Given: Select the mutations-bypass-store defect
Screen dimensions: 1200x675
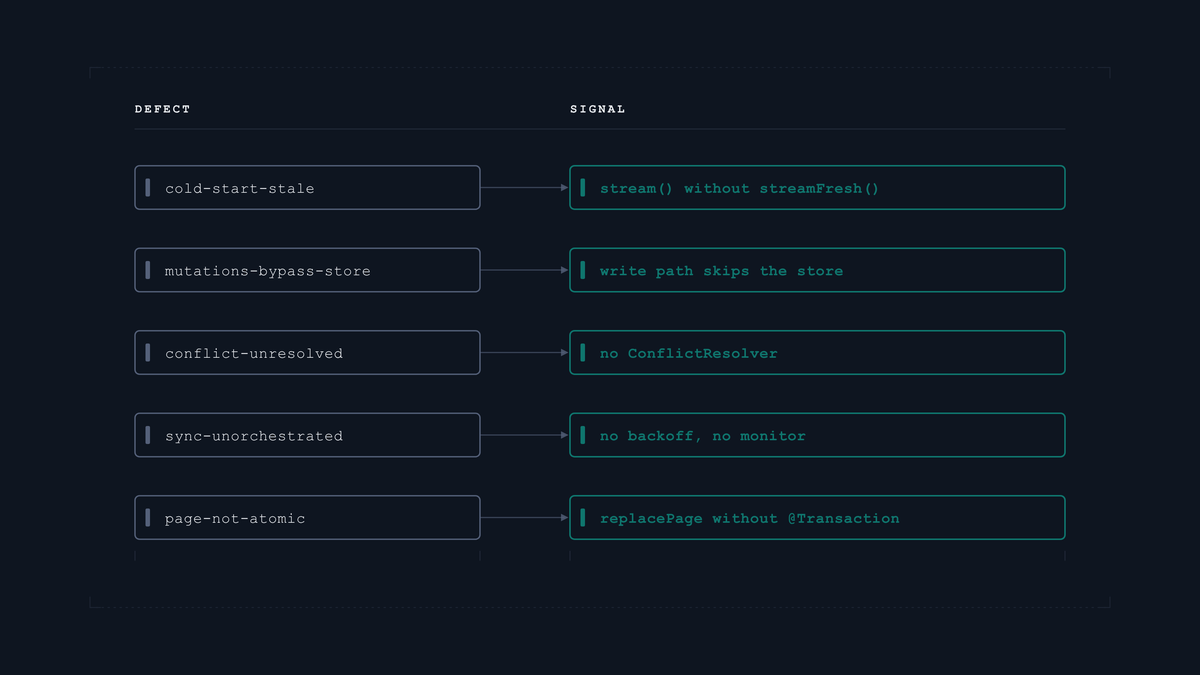Looking at the screenshot, I should tap(307, 270).
